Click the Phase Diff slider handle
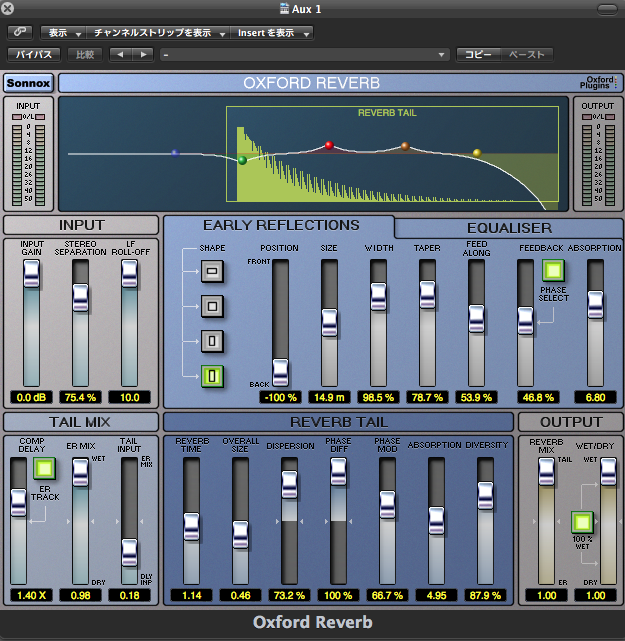Image resolution: width=625 pixels, height=641 pixels. [x=338, y=471]
